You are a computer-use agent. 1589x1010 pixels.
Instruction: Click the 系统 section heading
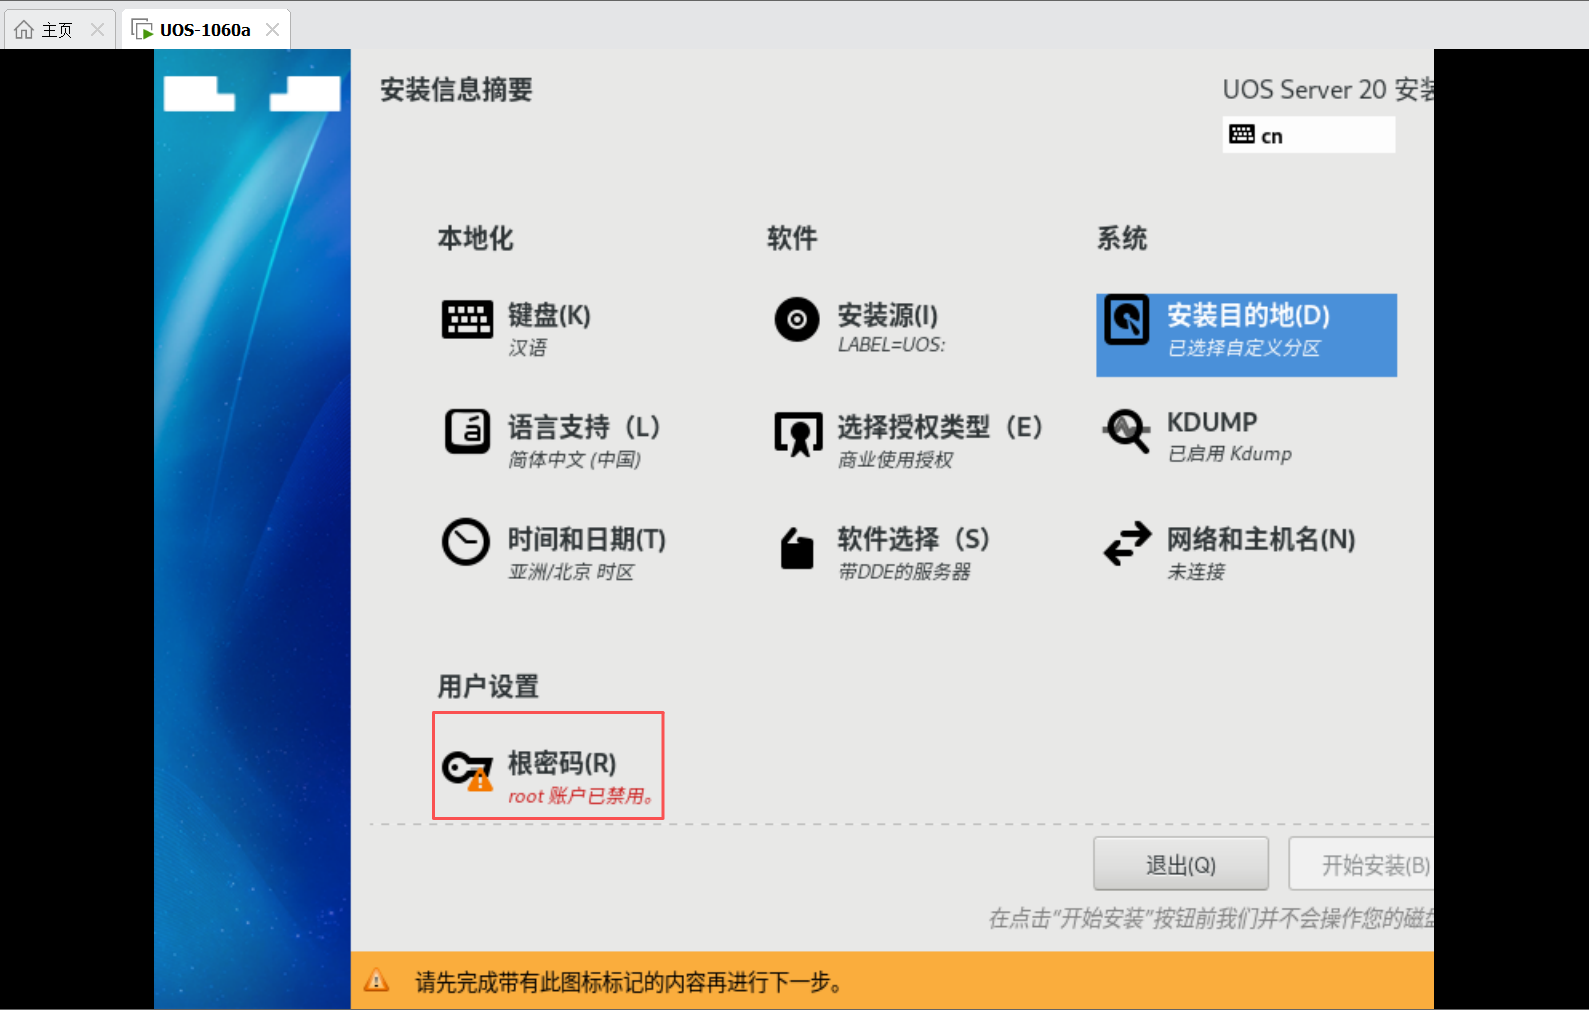point(1122,238)
